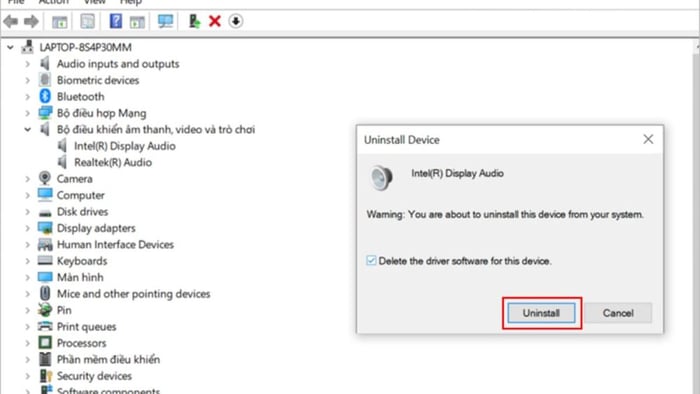Collapse the LAPTOP-8S4P30MM root node
This screenshot has width=700, height=394.
click(10, 47)
